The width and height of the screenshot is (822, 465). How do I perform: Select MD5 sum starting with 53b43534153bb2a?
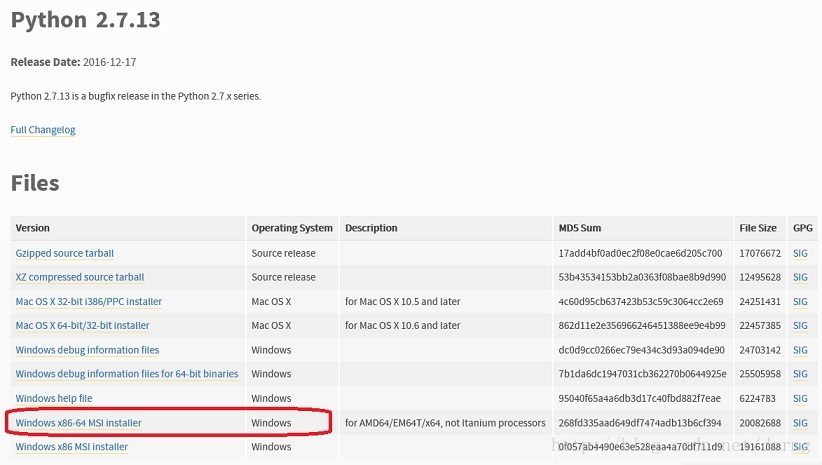[x=642, y=277]
